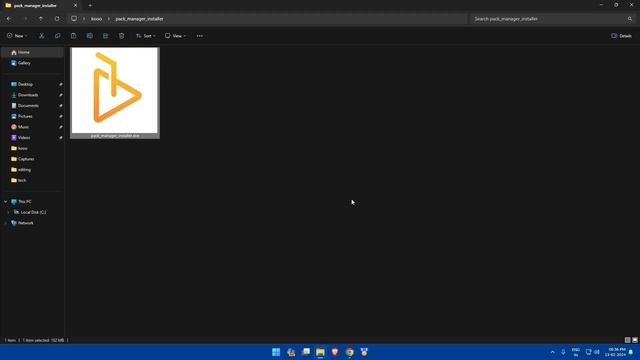
Task: Show hidden system tray icons
Action: pyautogui.click(x=552, y=352)
